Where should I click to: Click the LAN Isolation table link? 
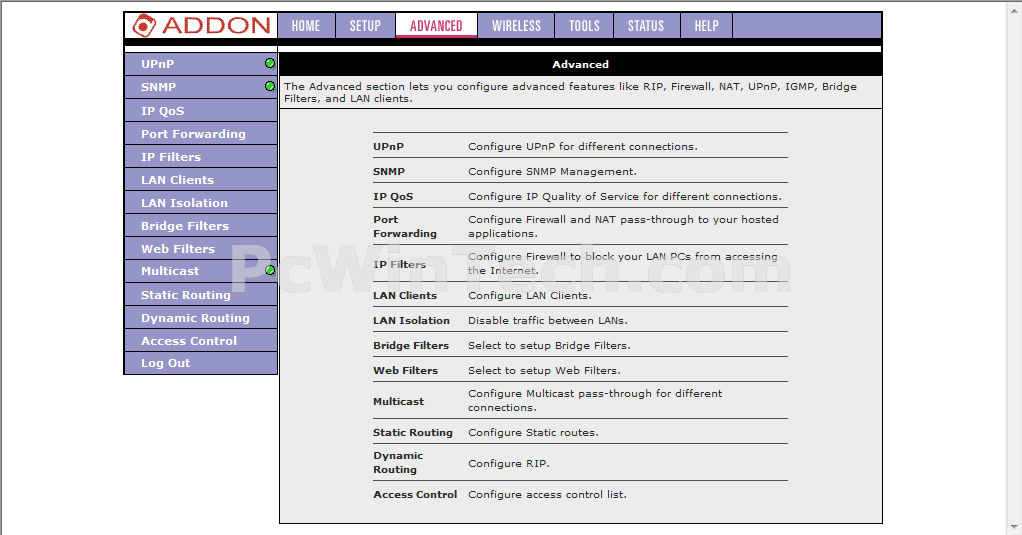pos(411,320)
